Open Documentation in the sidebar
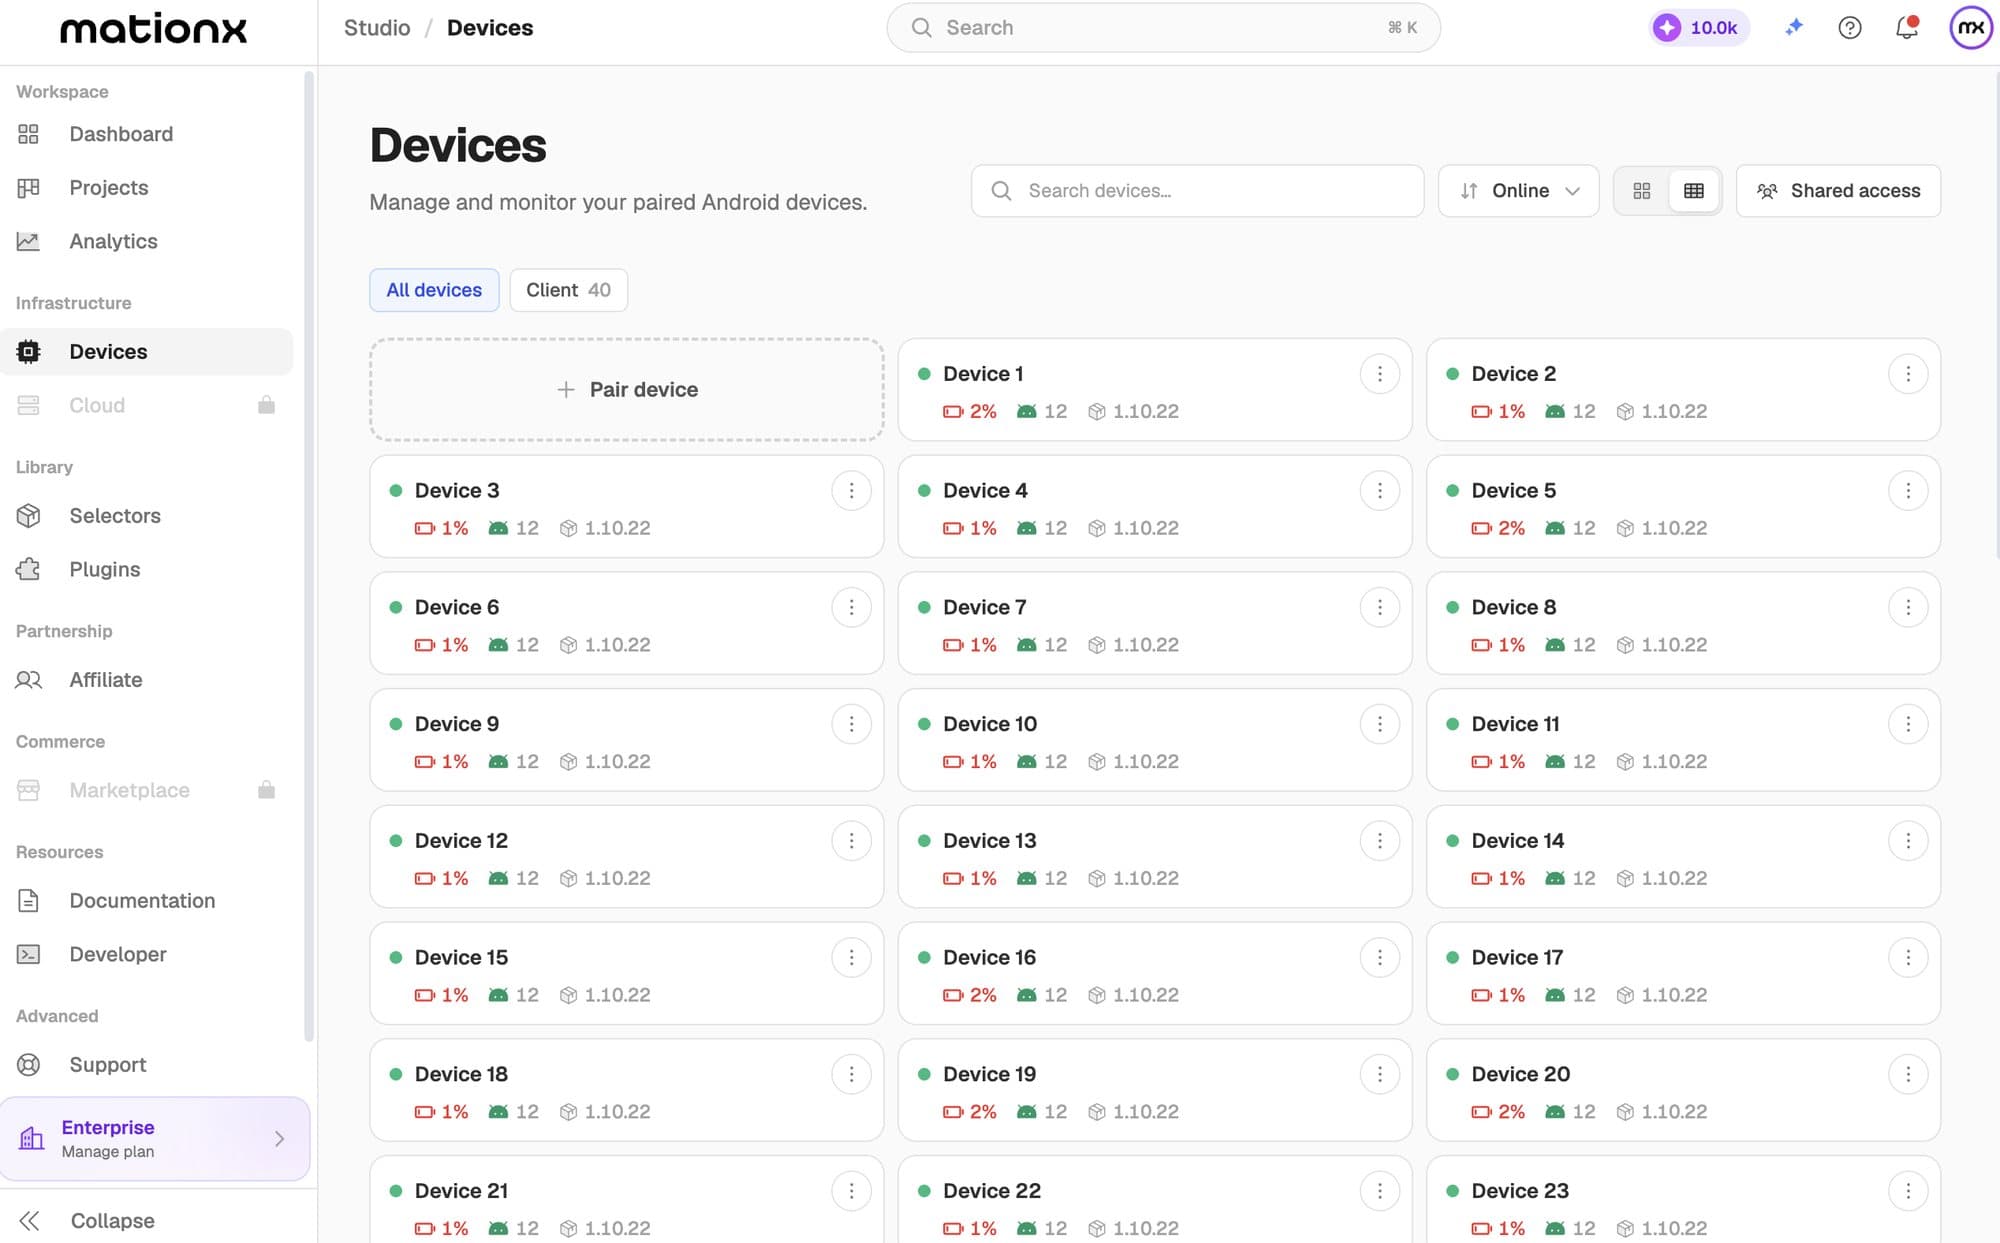The height and width of the screenshot is (1243, 2000). pos(147,901)
